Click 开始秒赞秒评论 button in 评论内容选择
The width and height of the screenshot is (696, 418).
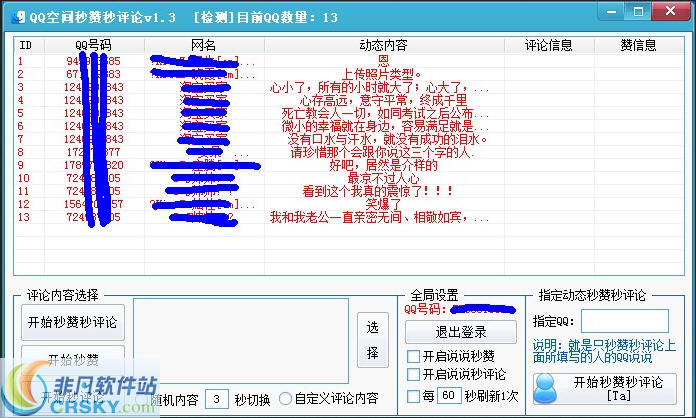(73, 322)
